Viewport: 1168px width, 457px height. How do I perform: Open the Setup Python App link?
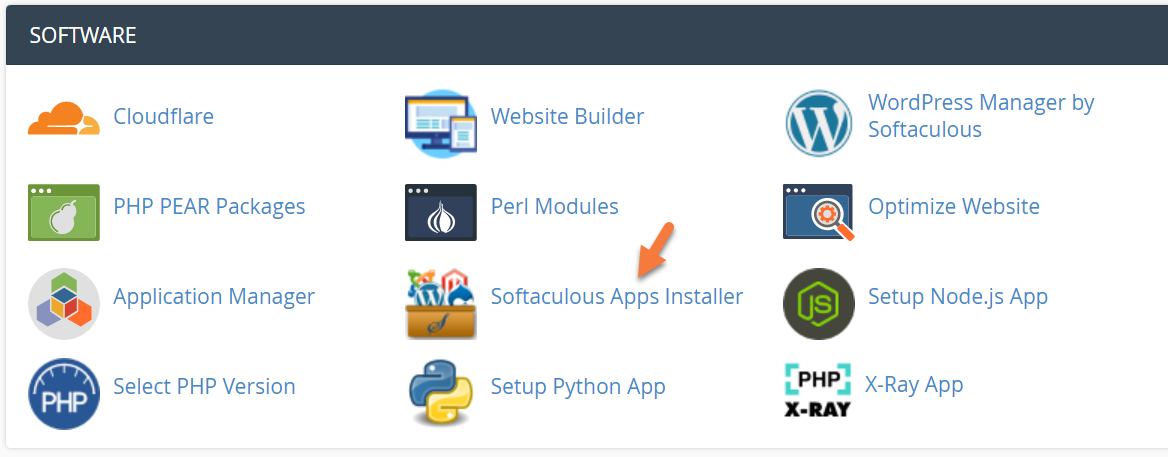[577, 387]
